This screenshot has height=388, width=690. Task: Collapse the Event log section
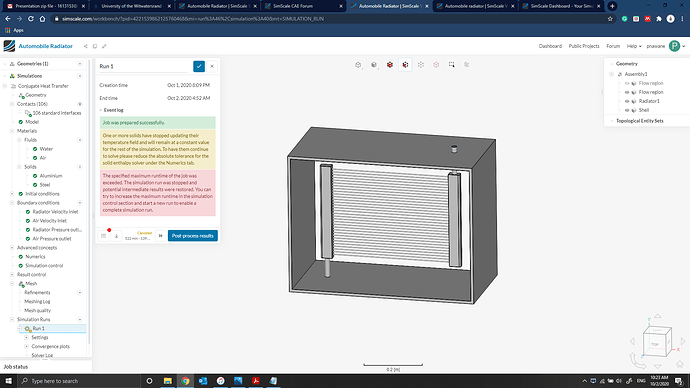coord(101,110)
